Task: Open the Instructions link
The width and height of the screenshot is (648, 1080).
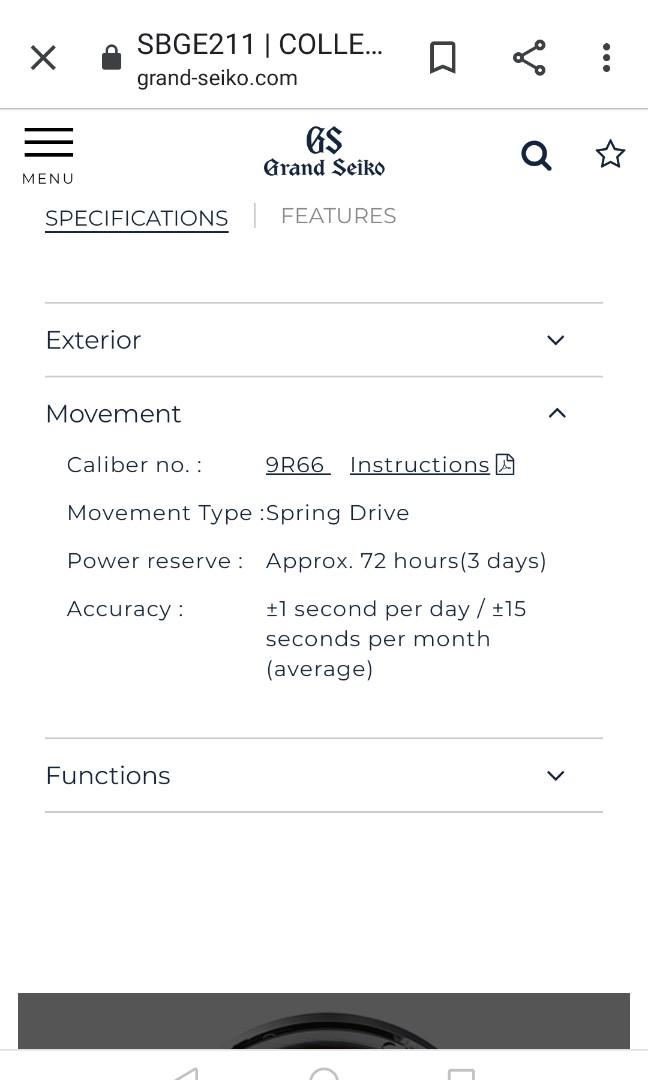Action: 420,465
